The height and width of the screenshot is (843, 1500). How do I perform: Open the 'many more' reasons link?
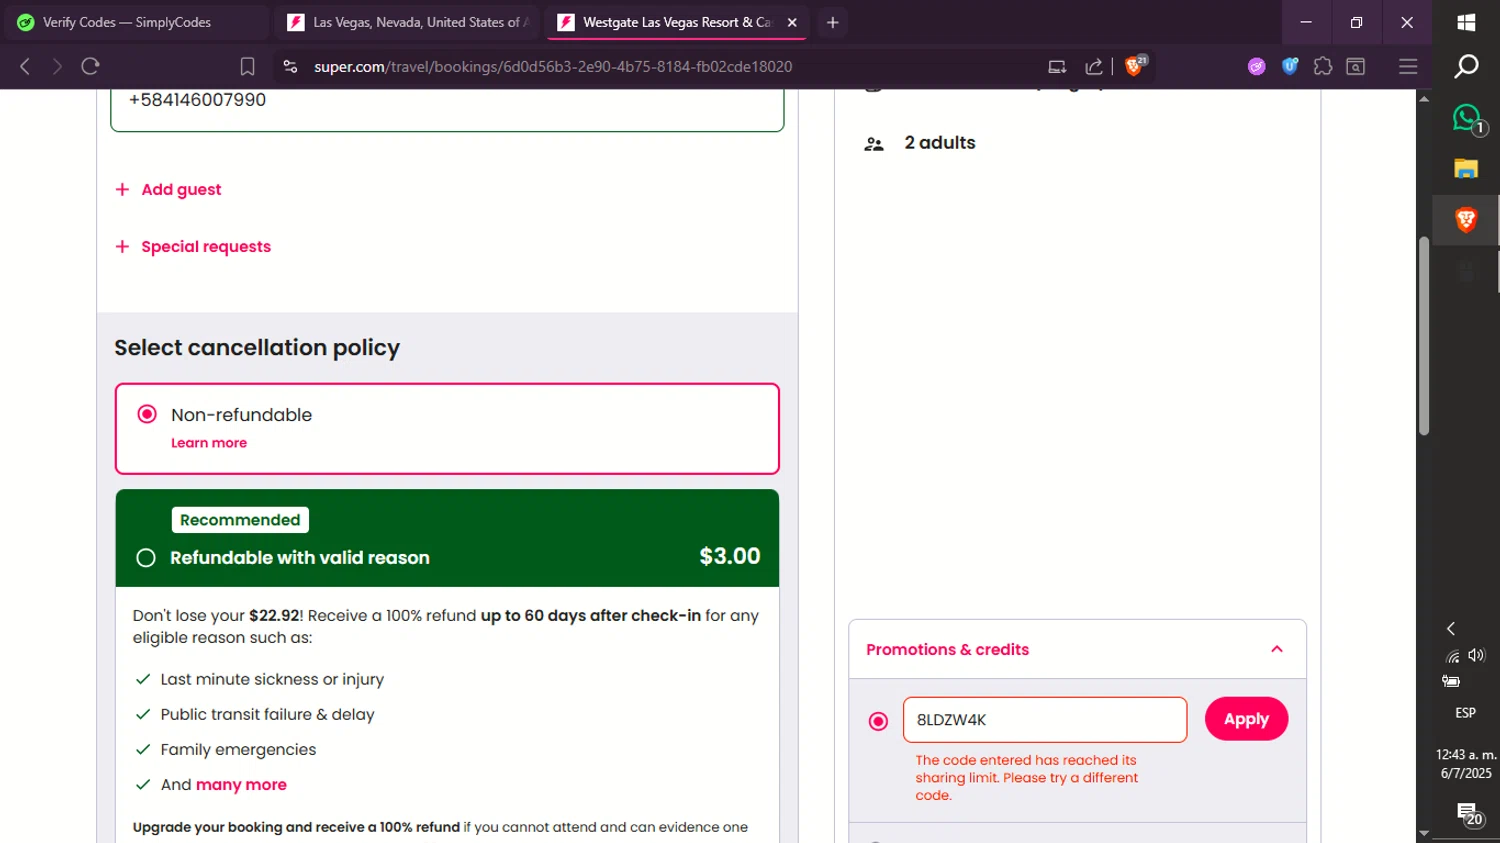(x=241, y=785)
